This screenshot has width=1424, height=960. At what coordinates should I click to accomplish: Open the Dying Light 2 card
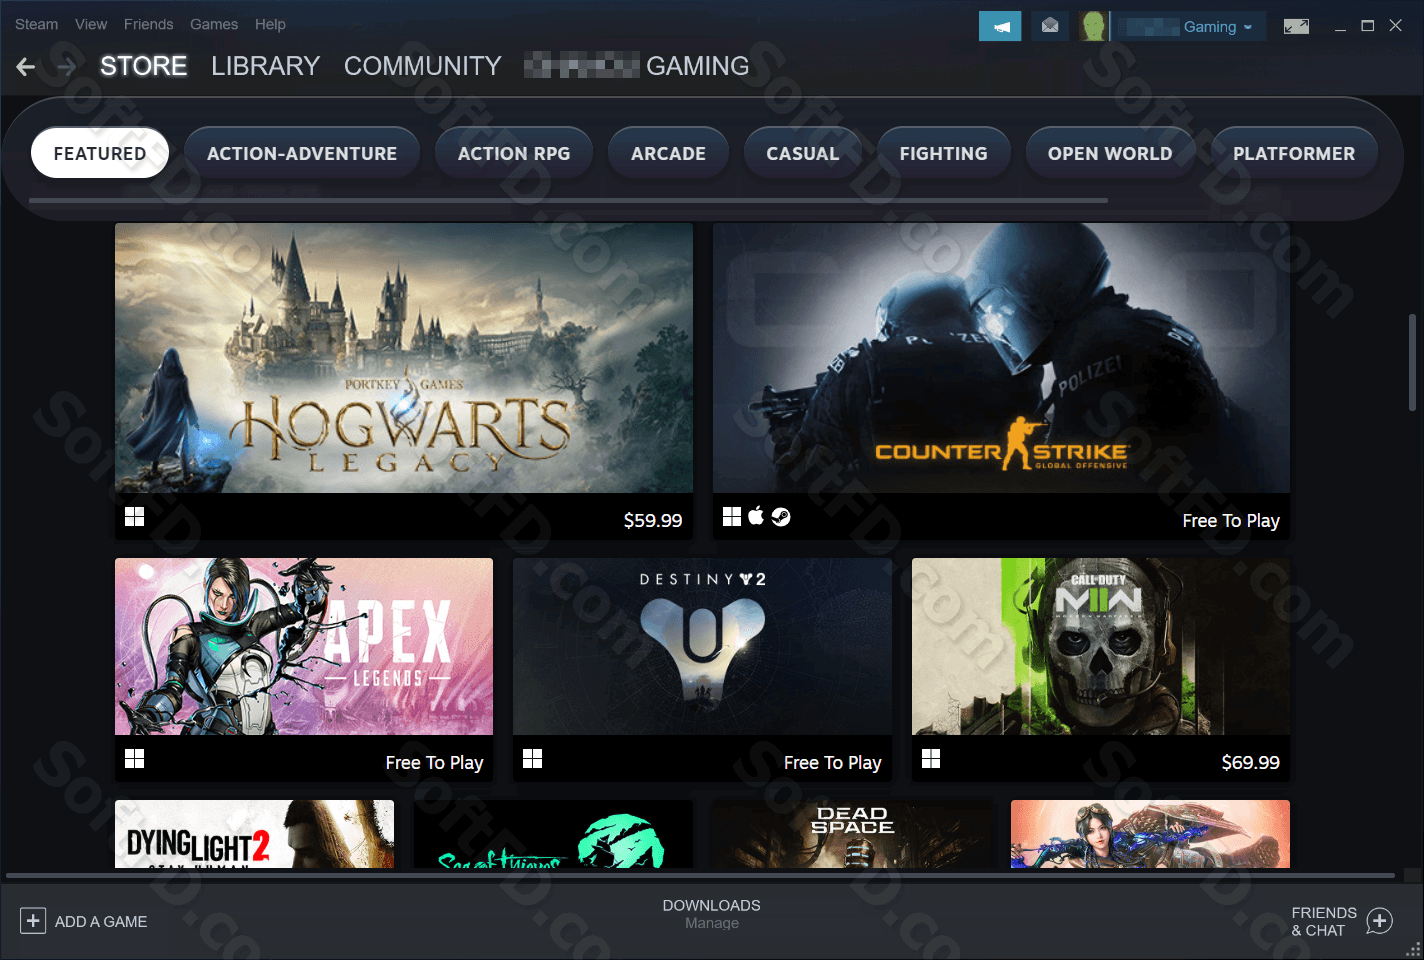point(254,834)
